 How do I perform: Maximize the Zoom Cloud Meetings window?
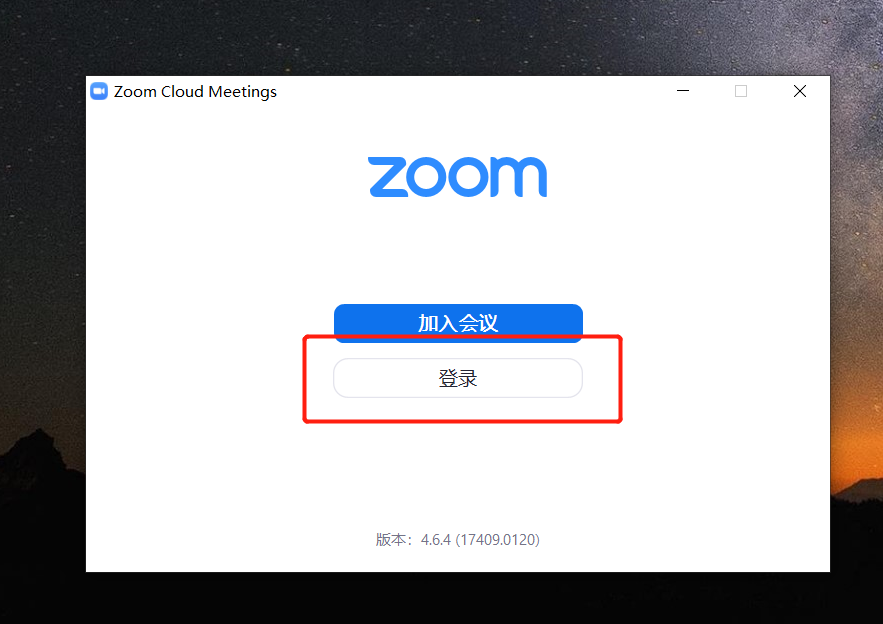[x=741, y=91]
